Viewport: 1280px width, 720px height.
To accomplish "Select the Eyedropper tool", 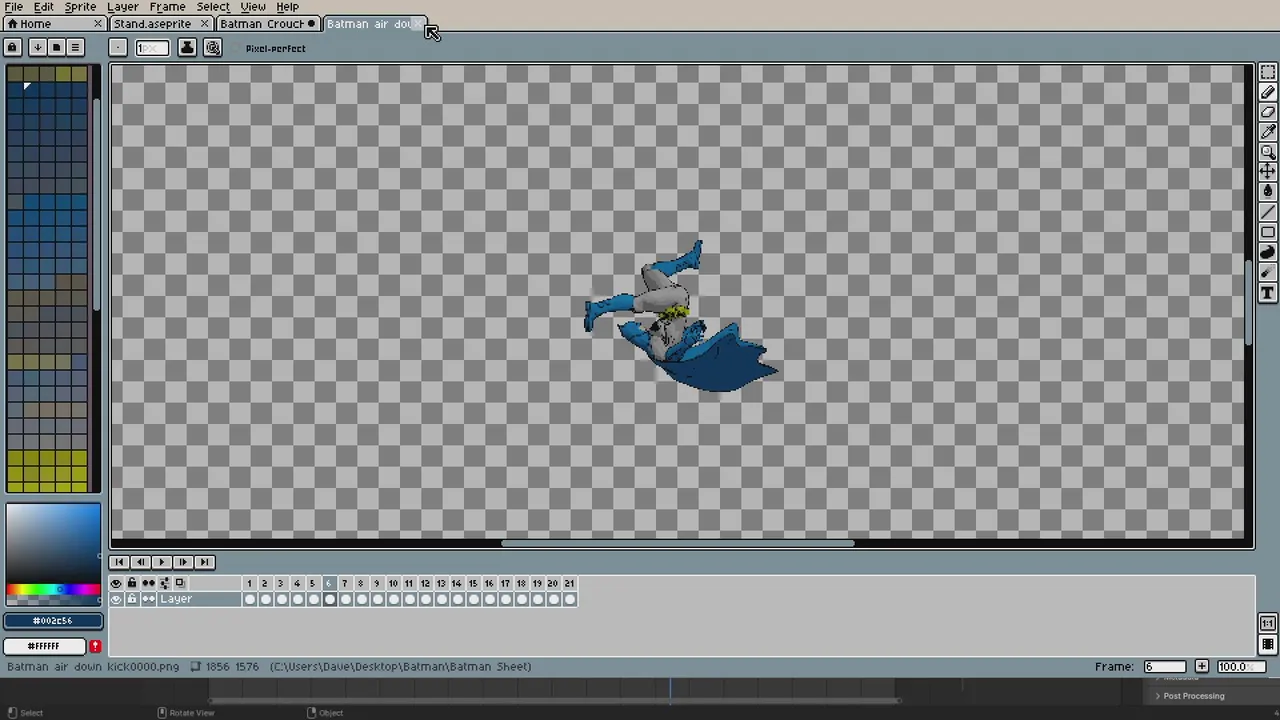I will pos(1268,132).
